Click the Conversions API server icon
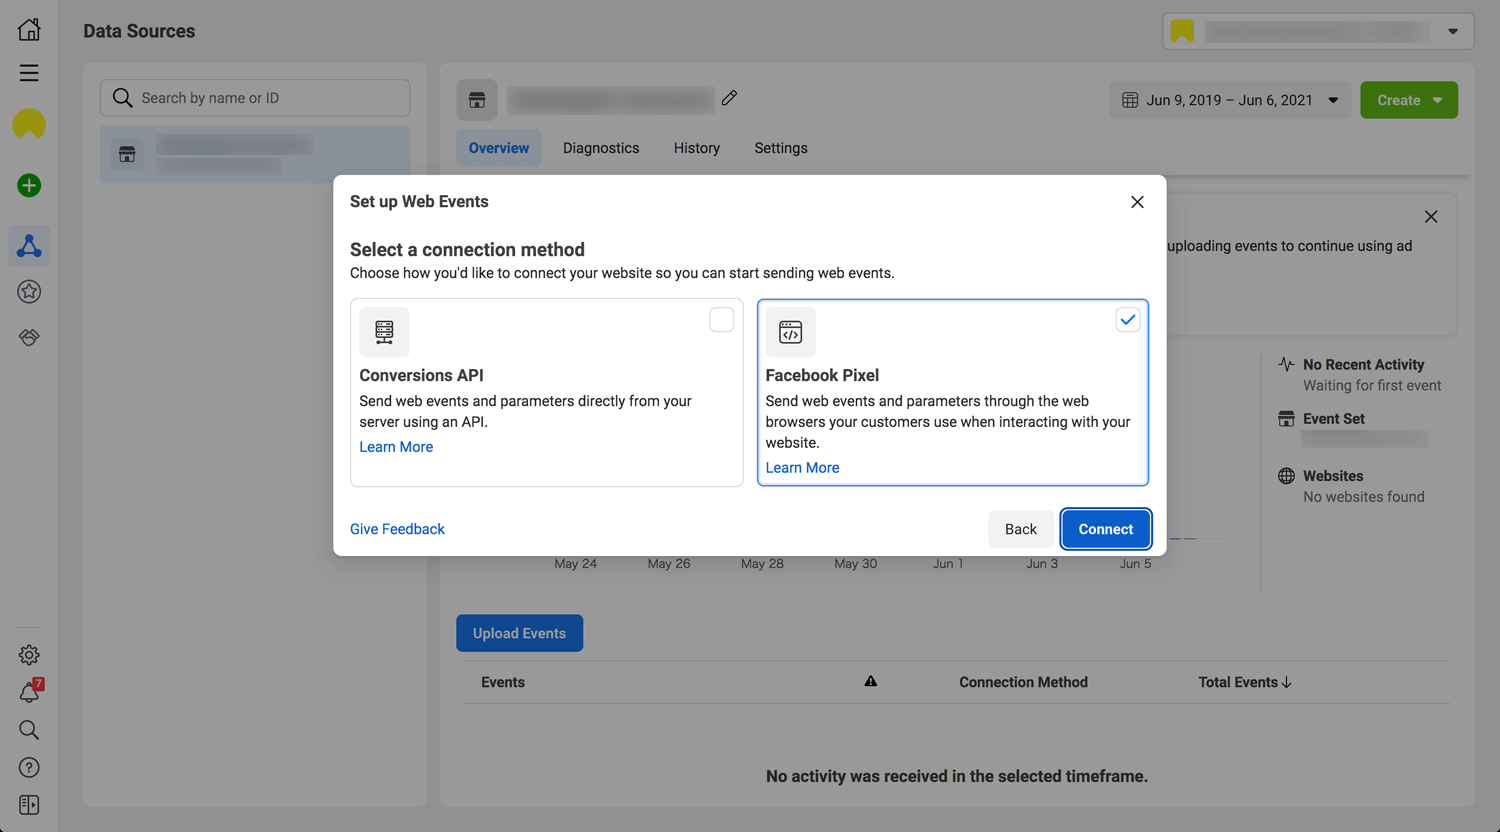The image size is (1500, 832). [384, 332]
